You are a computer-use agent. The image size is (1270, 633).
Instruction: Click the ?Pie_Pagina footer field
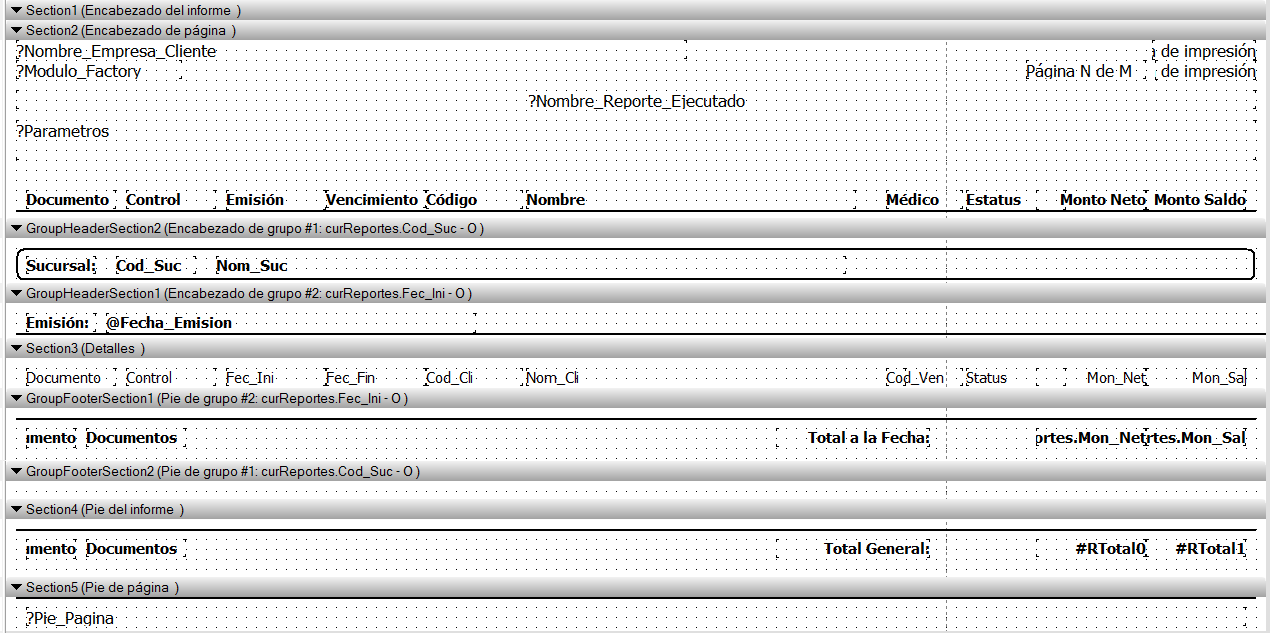[636, 619]
